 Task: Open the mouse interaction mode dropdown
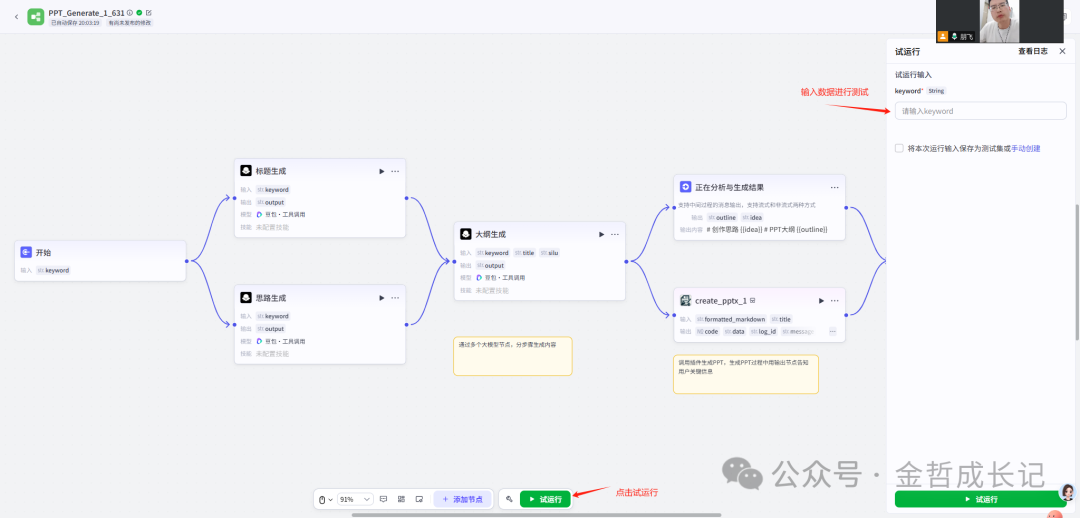click(x=325, y=499)
